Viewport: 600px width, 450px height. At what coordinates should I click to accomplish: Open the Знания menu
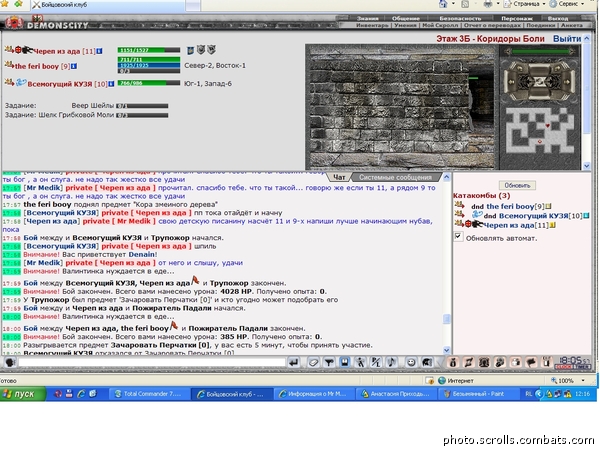click(x=367, y=18)
